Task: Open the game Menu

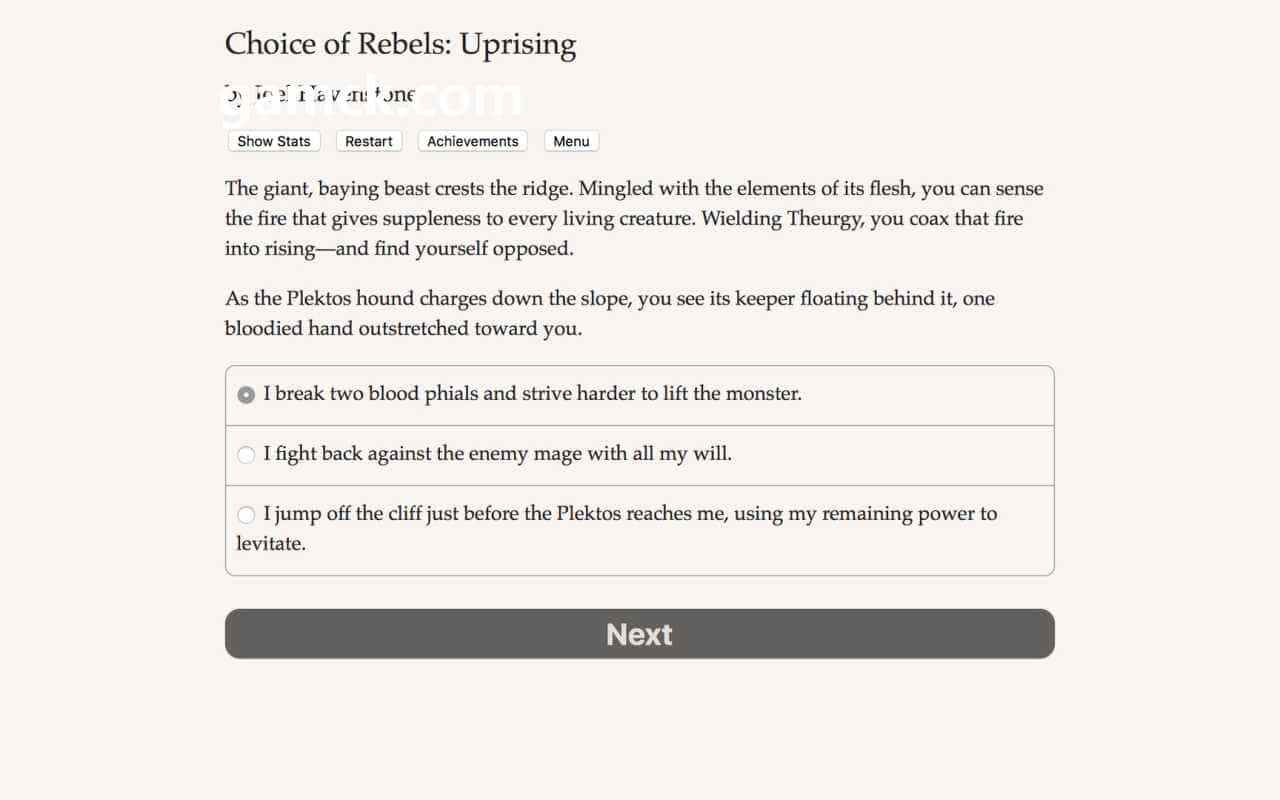Action: point(571,141)
